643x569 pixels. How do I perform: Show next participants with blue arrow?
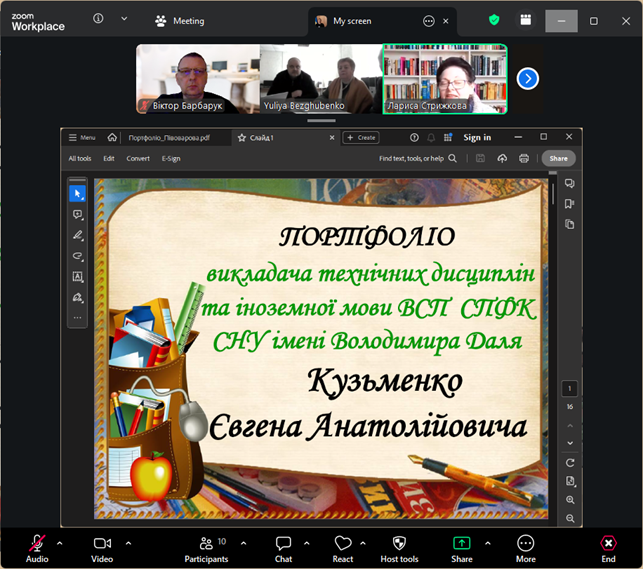point(527,79)
